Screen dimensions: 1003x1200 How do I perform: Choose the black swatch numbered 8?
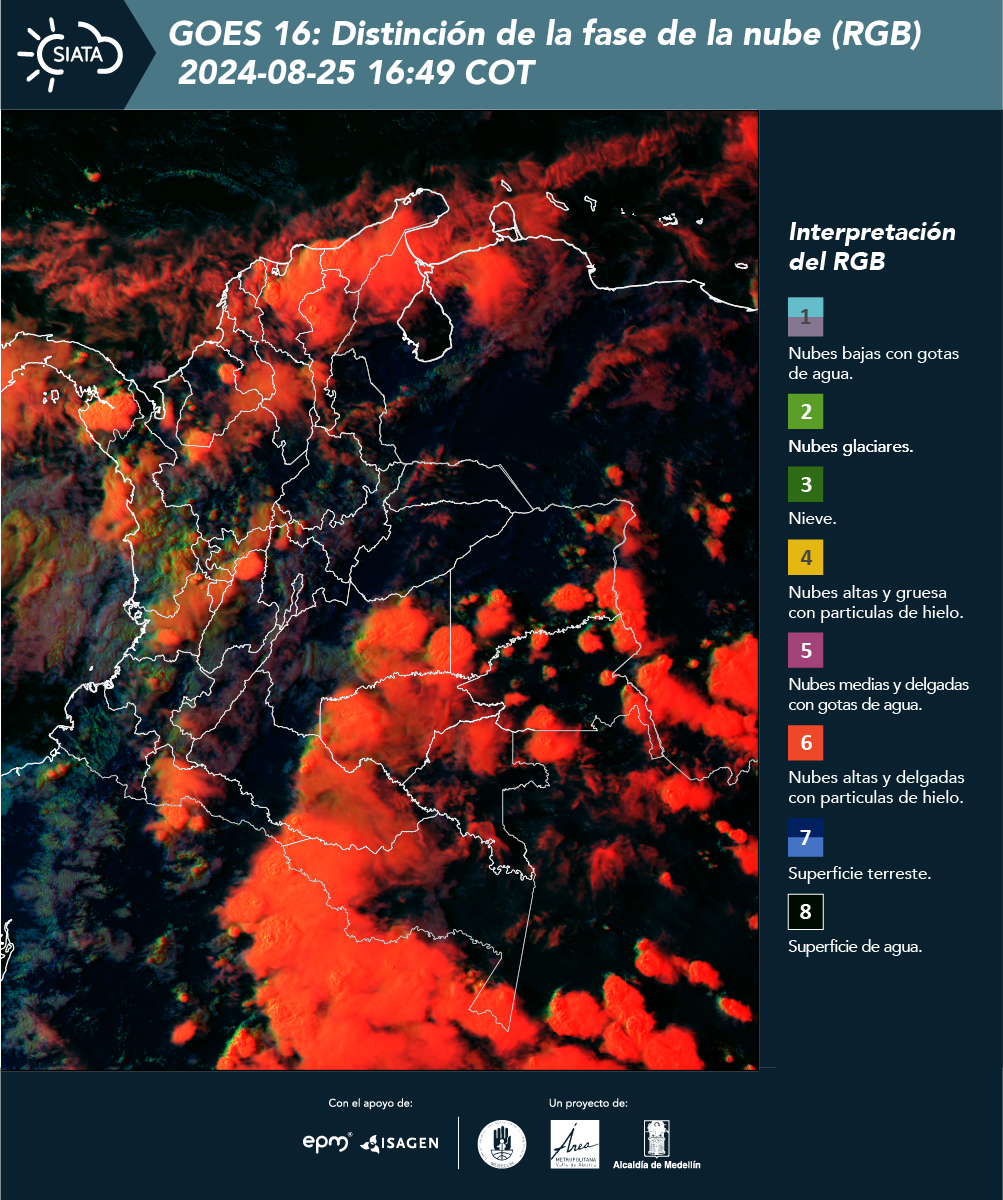point(805,912)
